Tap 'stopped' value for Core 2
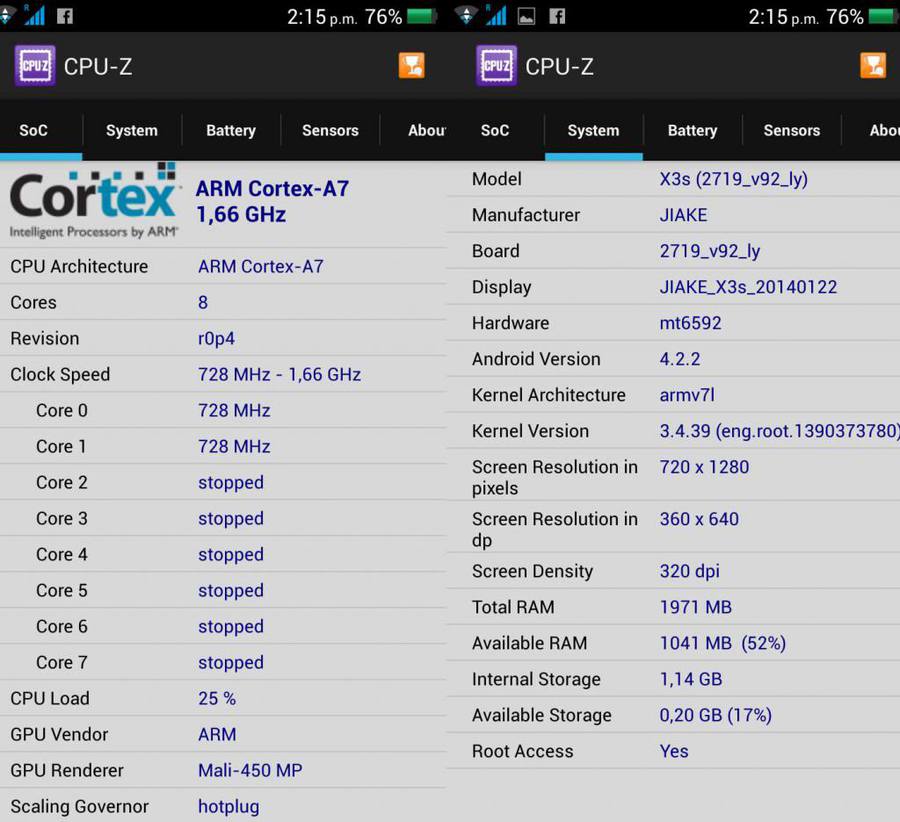 click(231, 483)
